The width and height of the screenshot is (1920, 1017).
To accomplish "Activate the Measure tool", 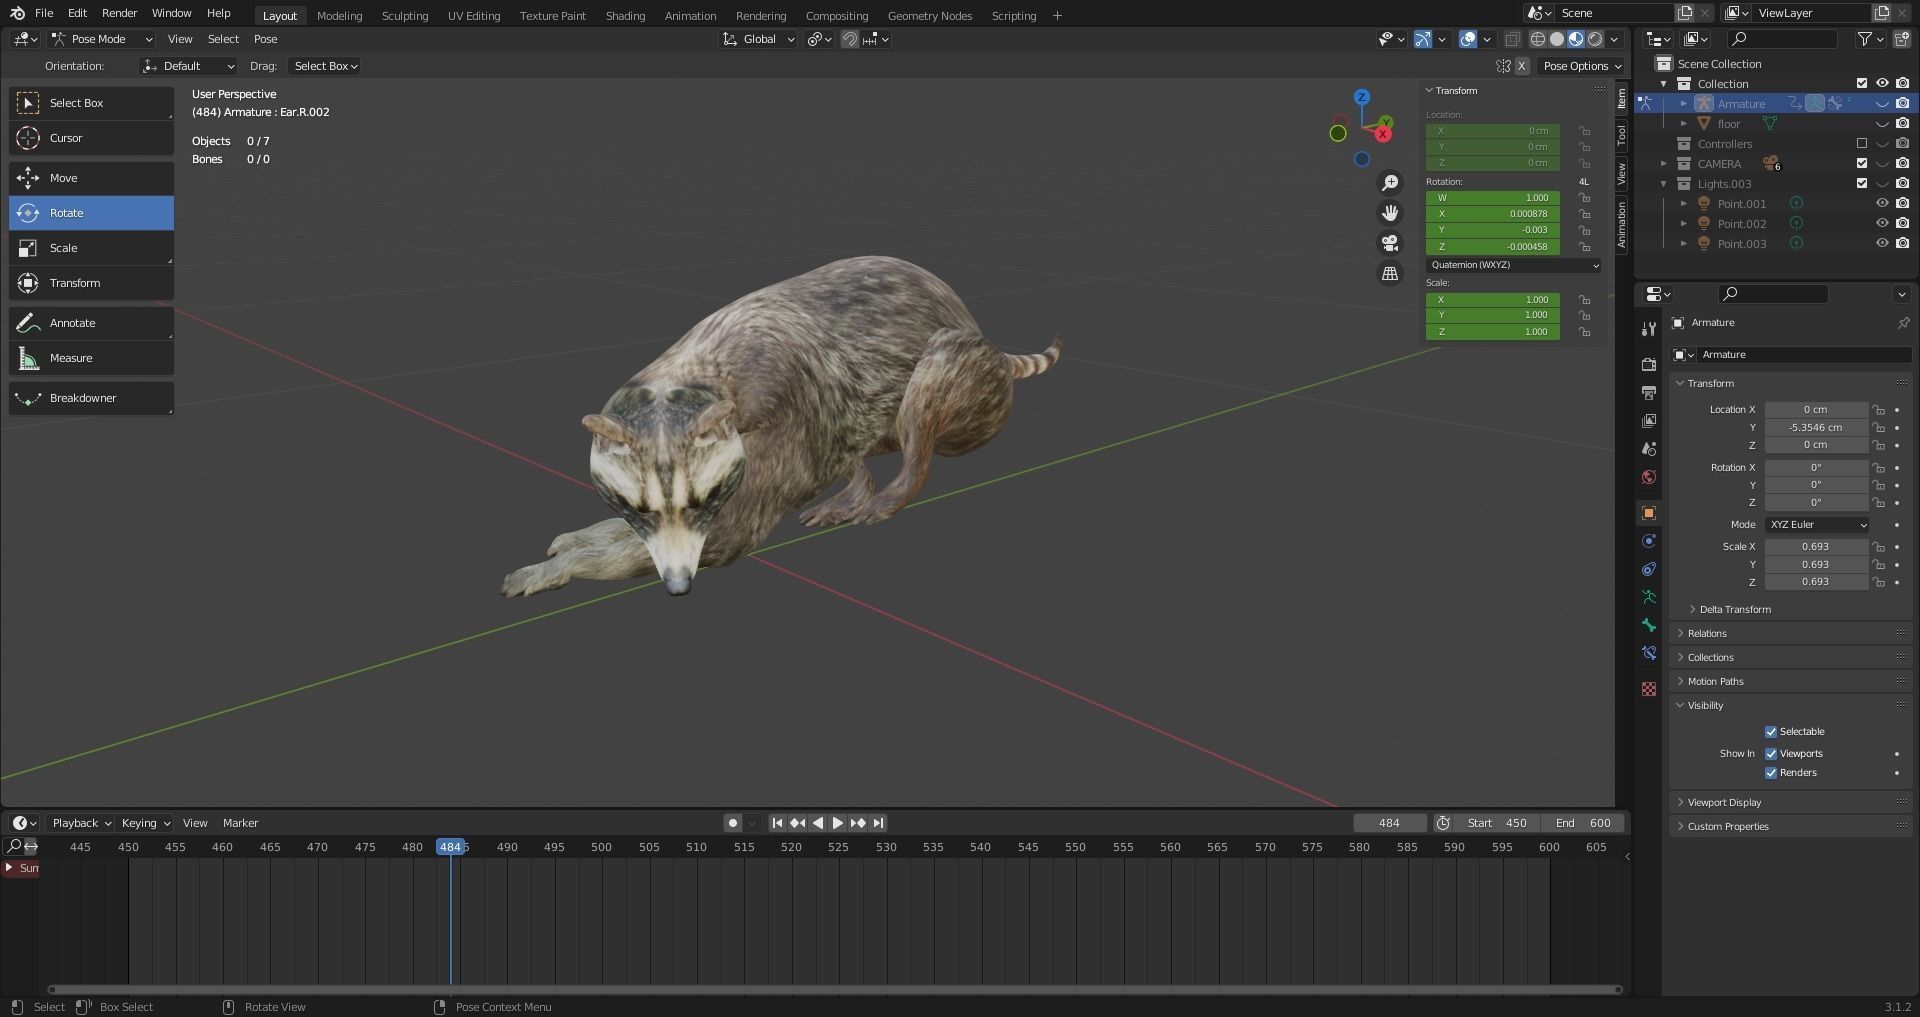I will [91, 358].
